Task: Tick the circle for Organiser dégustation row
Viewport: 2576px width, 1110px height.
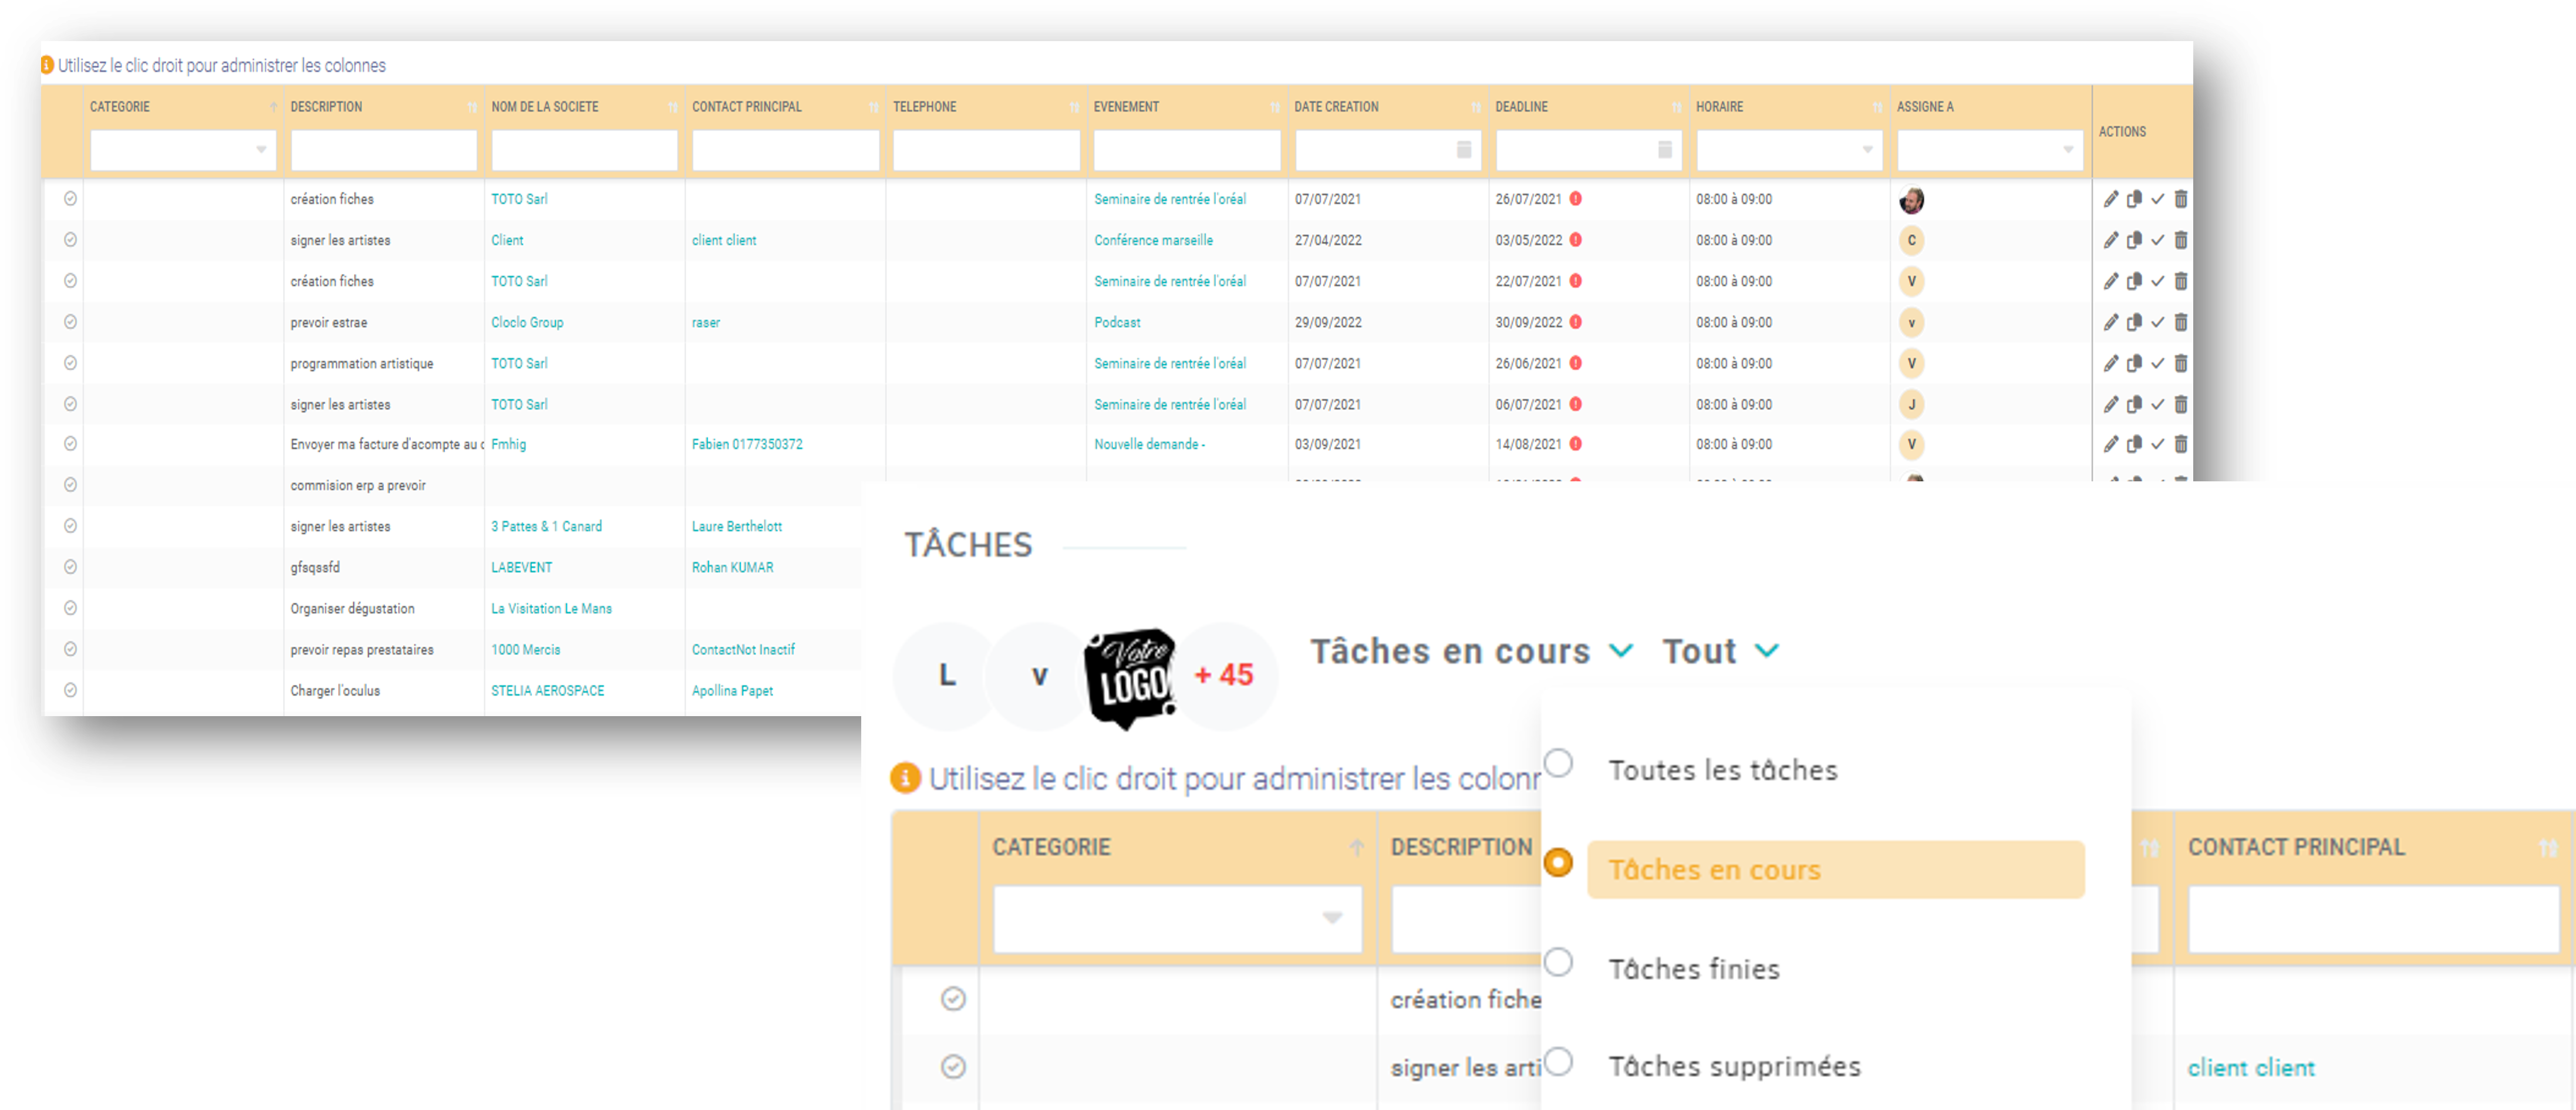Action: tap(70, 608)
